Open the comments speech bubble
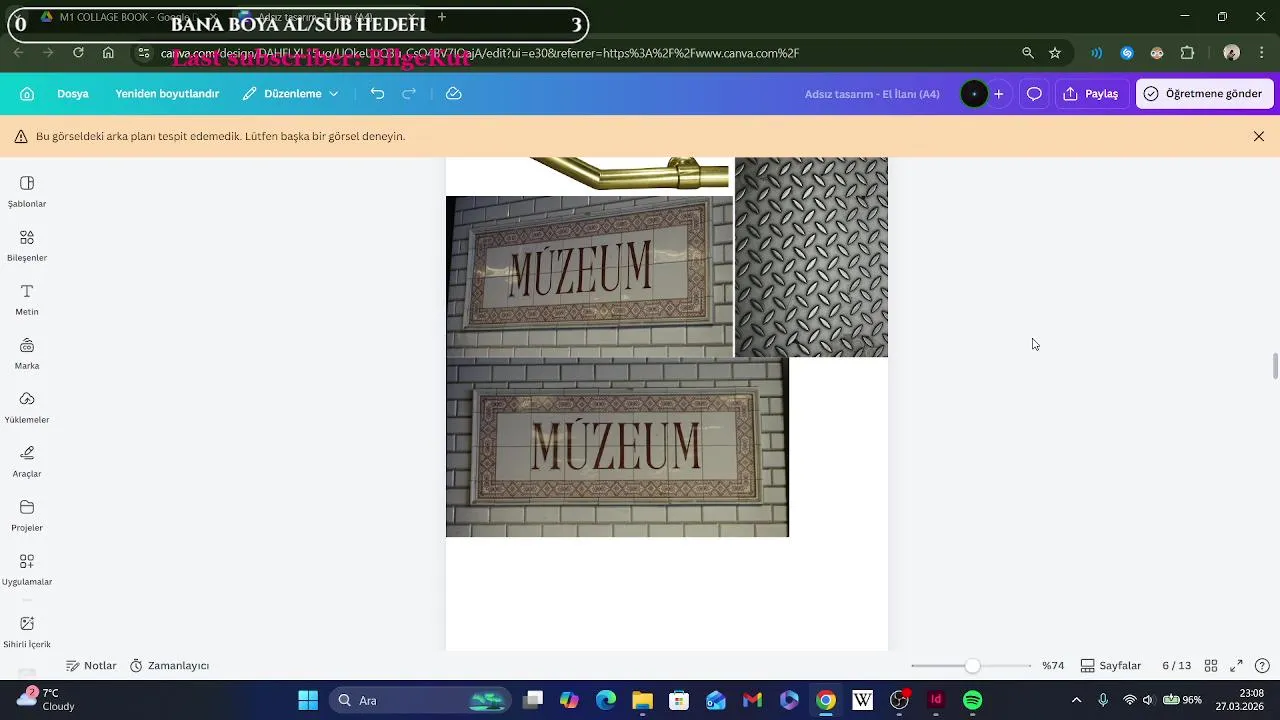Viewport: 1280px width, 720px height. coord(1034,94)
